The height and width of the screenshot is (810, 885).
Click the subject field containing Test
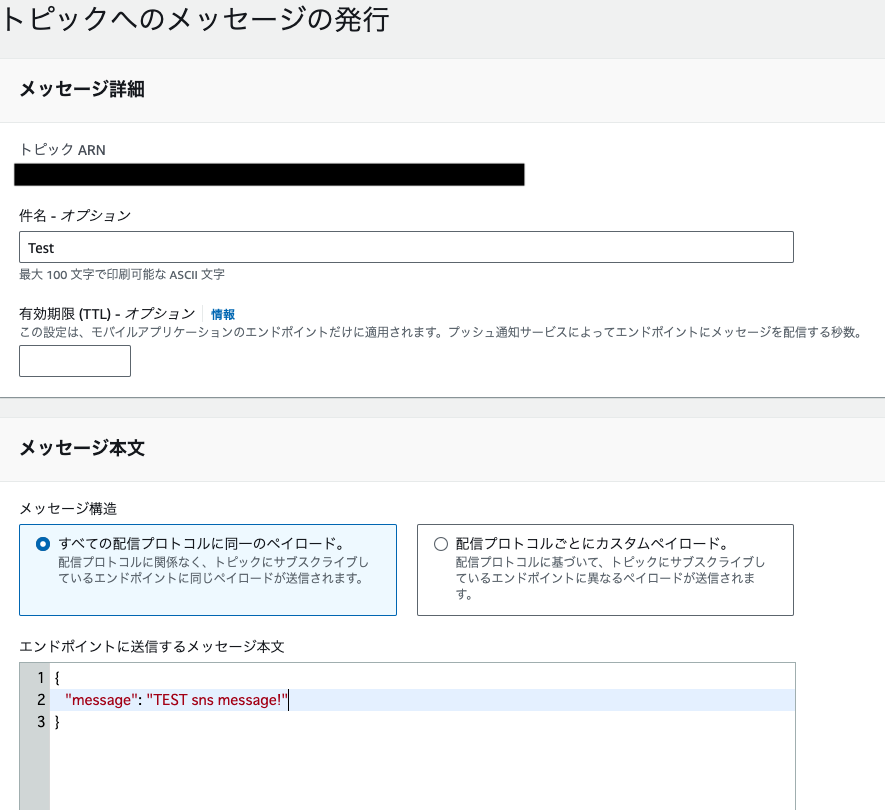pyautogui.click(x=406, y=247)
